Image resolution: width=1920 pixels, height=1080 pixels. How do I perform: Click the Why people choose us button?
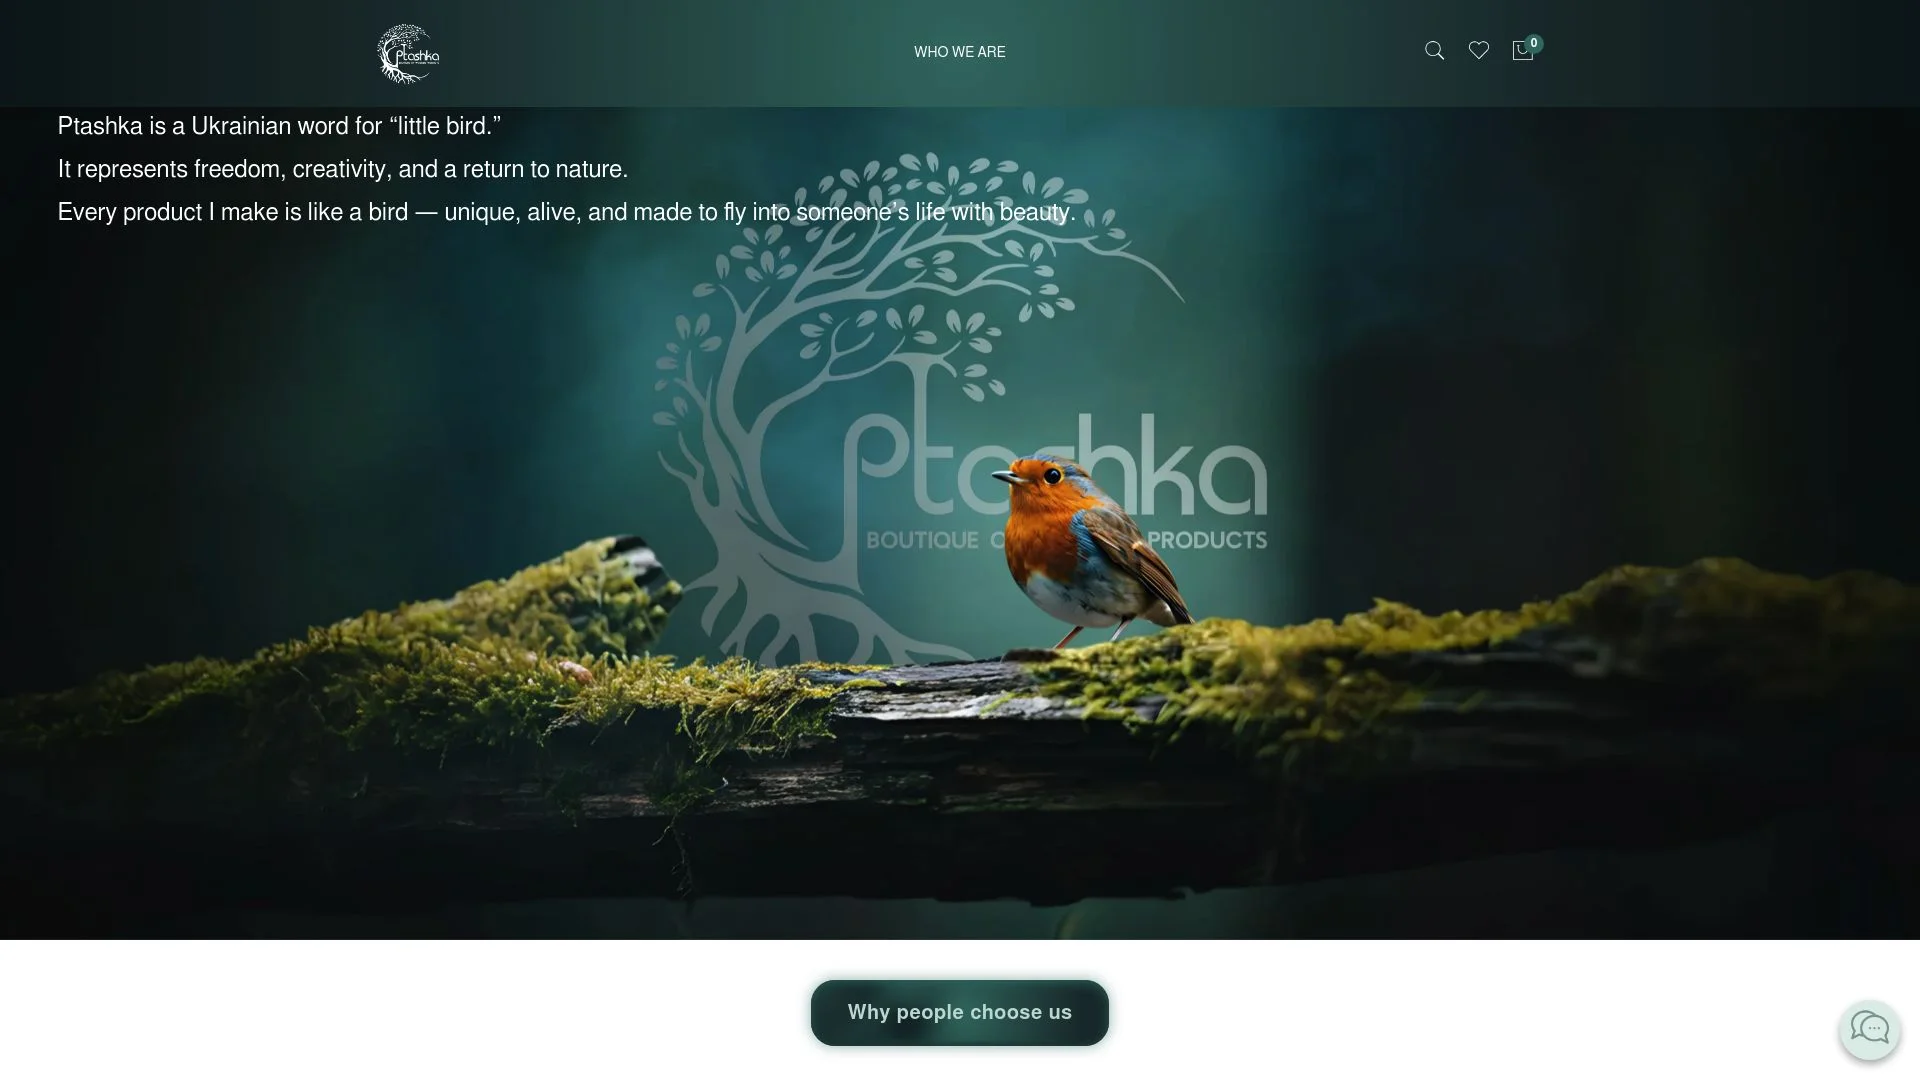(960, 1013)
